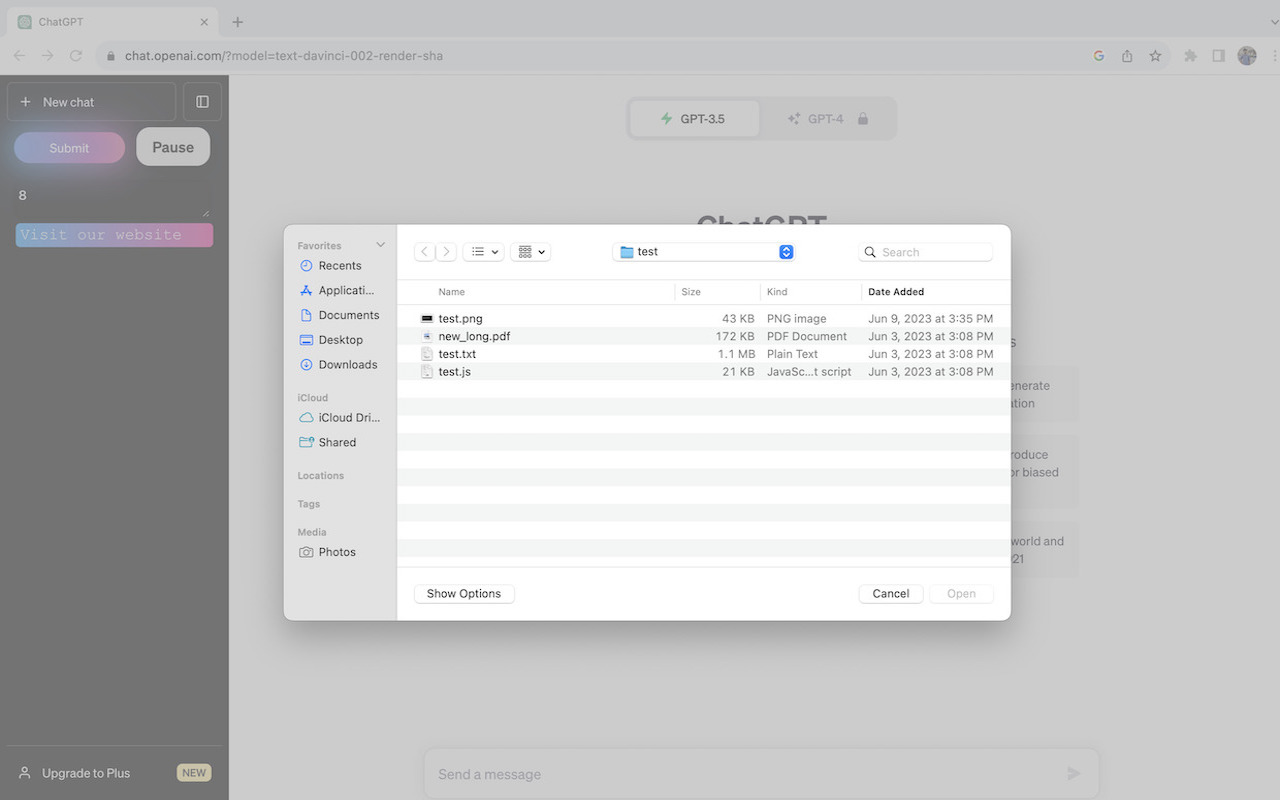
Task: Sort files by Kind column
Action: click(777, 292)
